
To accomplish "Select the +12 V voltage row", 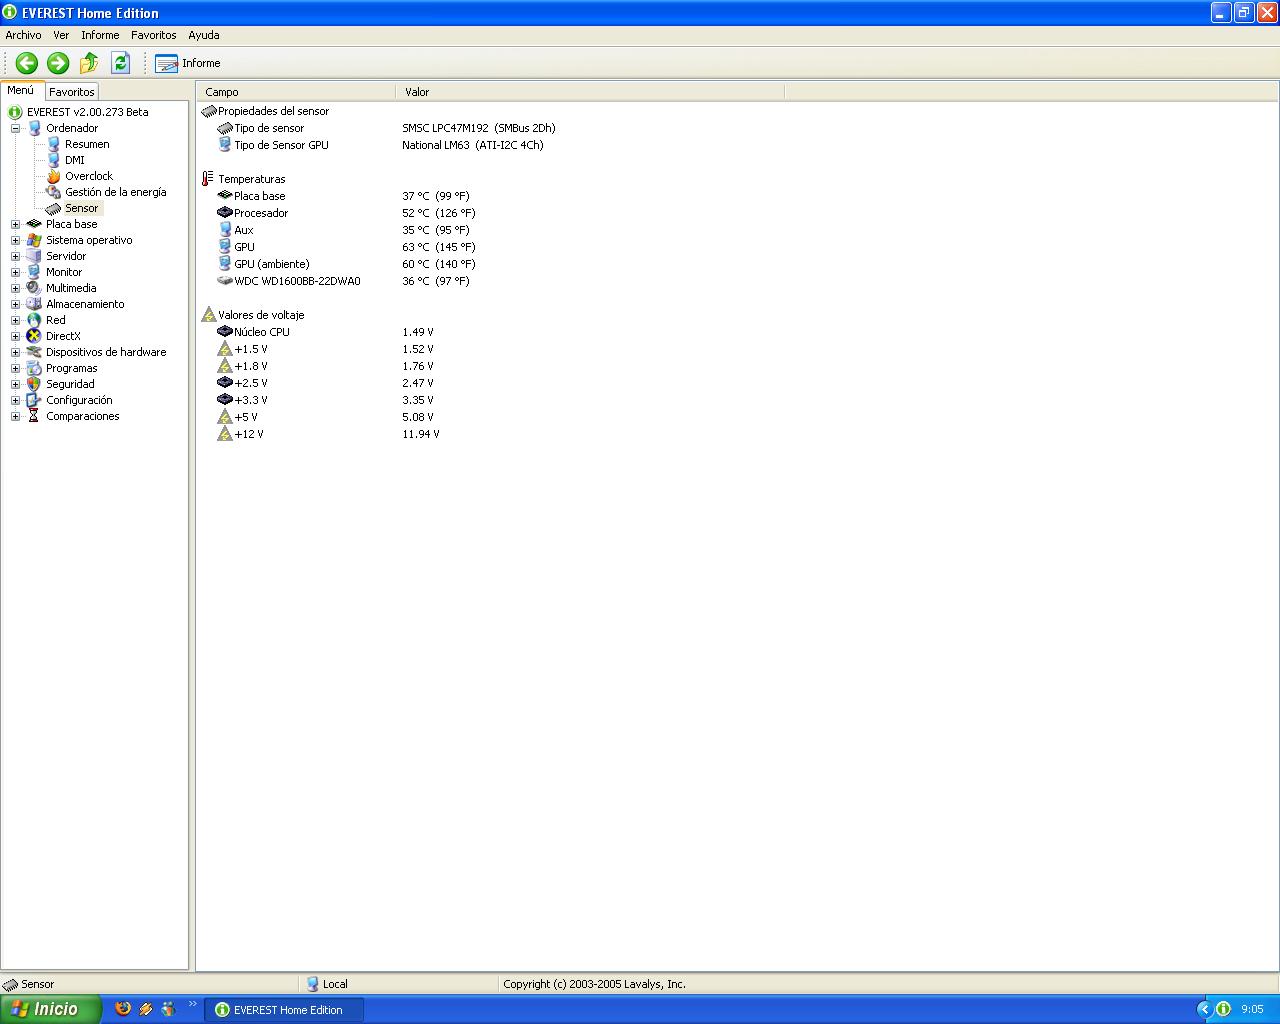I will [x=328, y=434].
